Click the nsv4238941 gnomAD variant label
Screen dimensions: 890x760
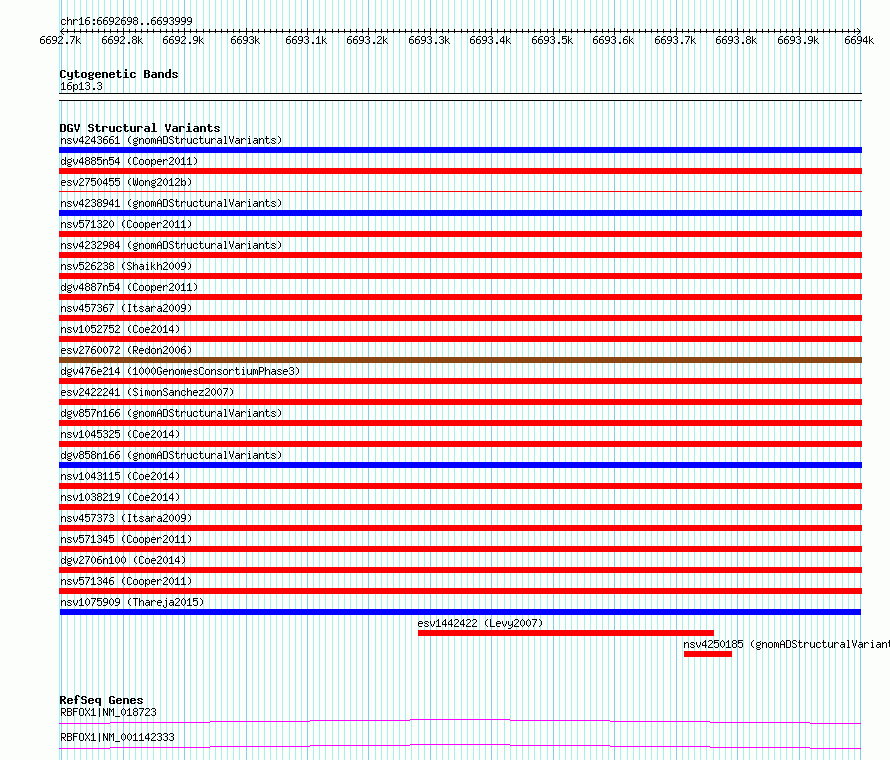coord(171,203)
